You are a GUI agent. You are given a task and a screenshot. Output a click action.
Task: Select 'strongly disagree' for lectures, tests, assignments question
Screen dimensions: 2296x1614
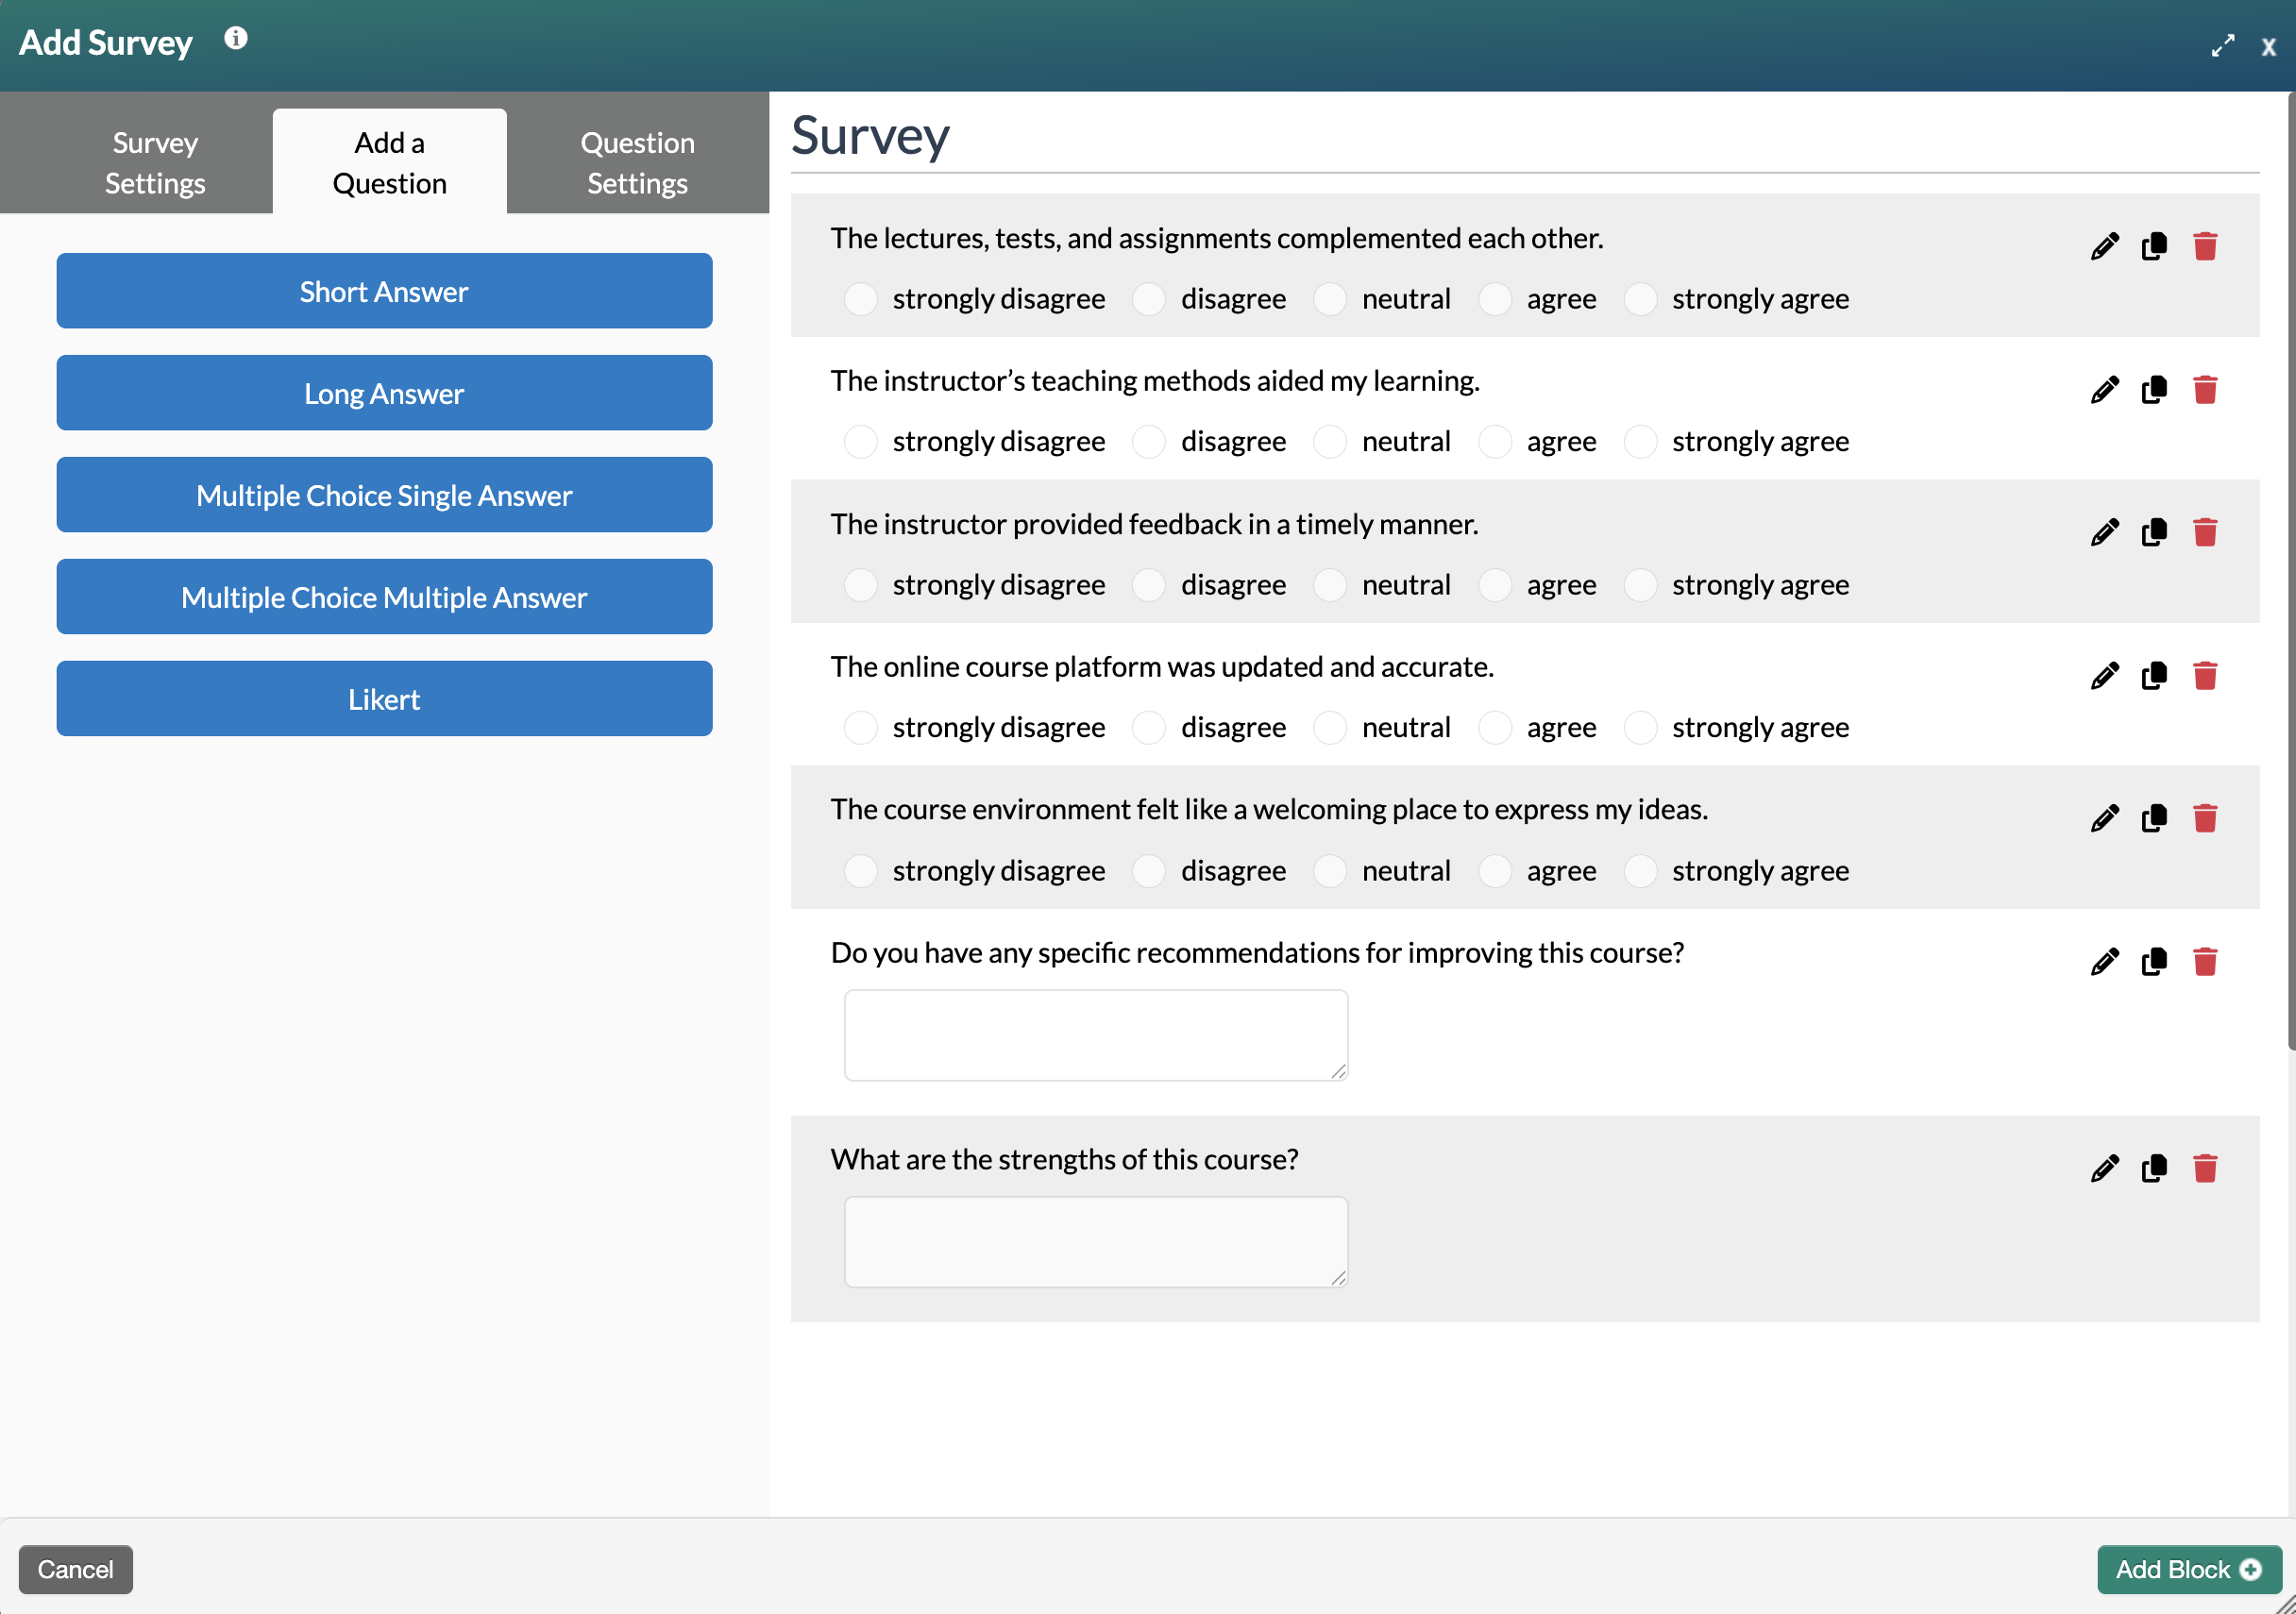click(x=860, y=298)
